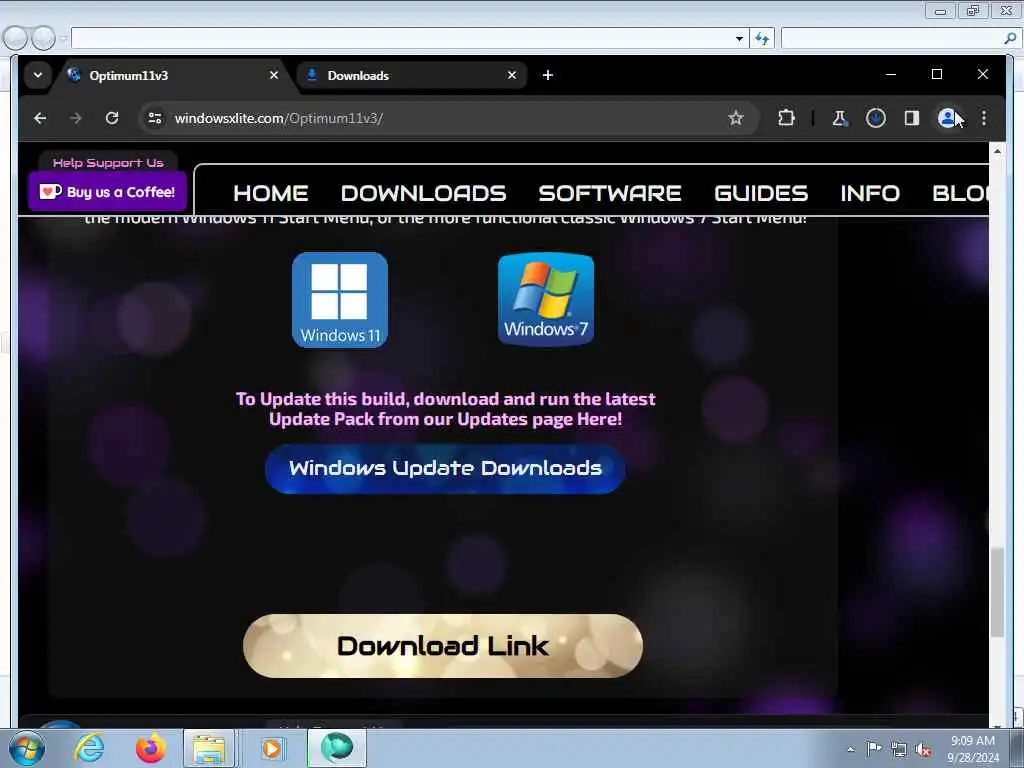This screenshot has width=1024, height=768.
Task: Launch Firefox from taskbar
Action: click(150, 748)
